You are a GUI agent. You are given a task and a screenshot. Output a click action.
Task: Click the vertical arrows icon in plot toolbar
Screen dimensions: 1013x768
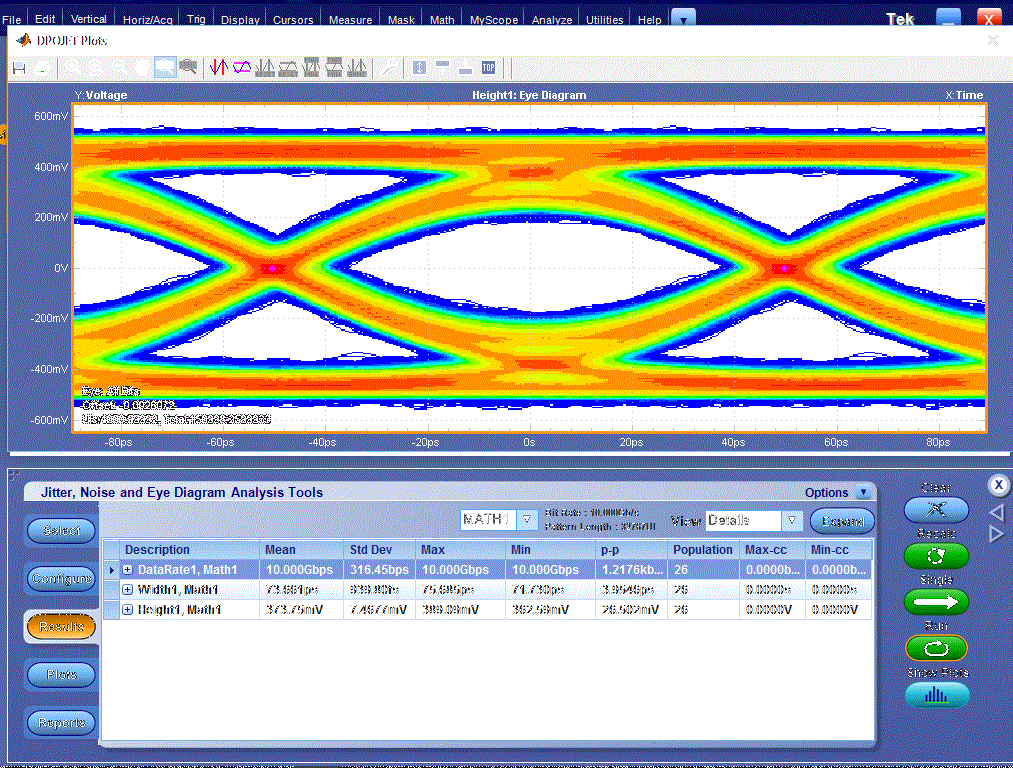419,67
